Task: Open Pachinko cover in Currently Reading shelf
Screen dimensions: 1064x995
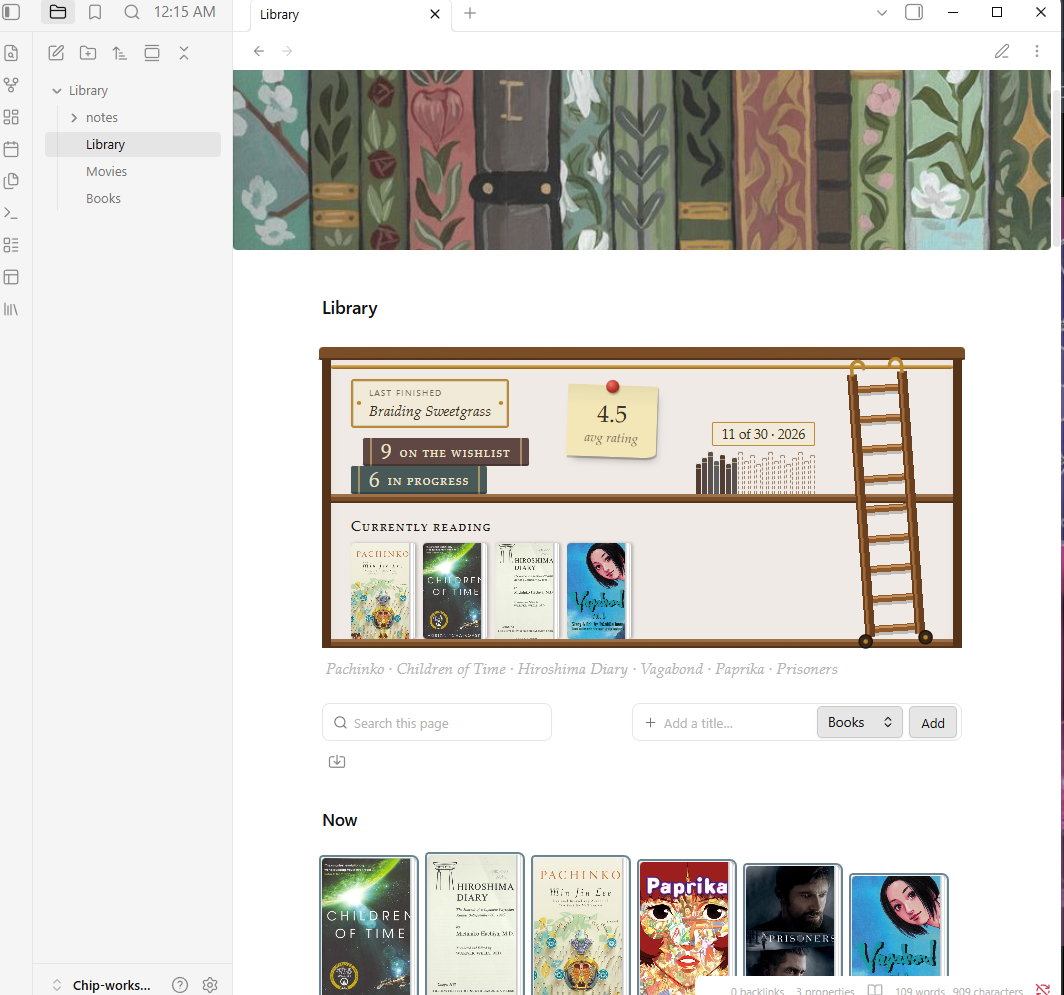Action: click(381, 590)
